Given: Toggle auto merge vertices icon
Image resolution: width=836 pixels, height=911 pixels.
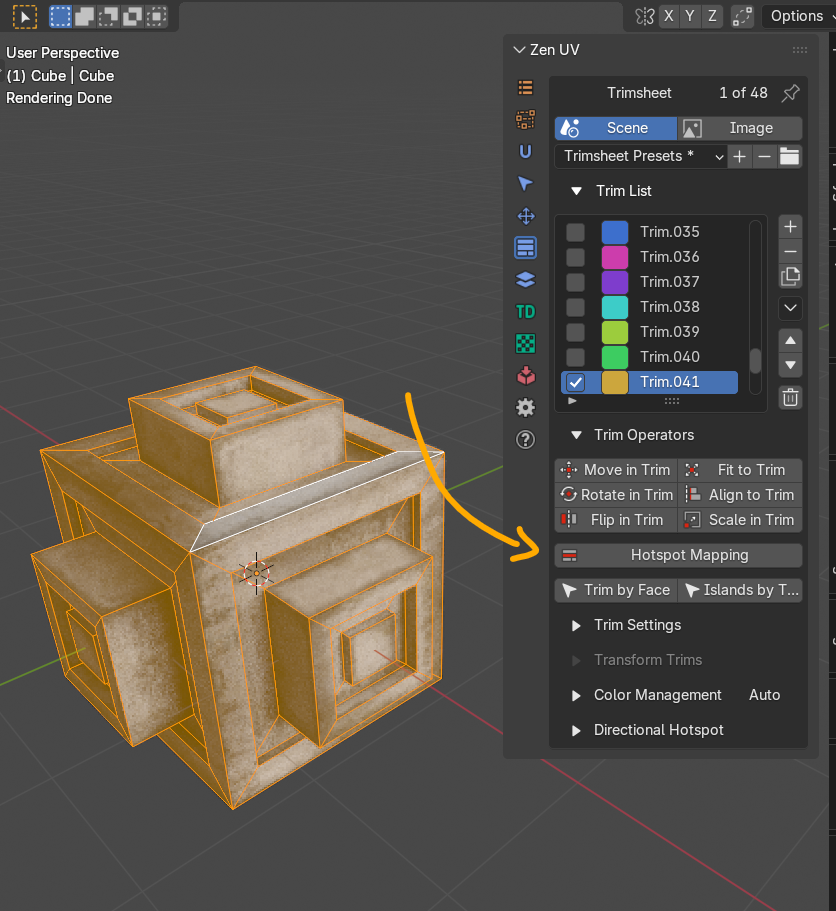Looking at the screenshot, I should (742, 16).
